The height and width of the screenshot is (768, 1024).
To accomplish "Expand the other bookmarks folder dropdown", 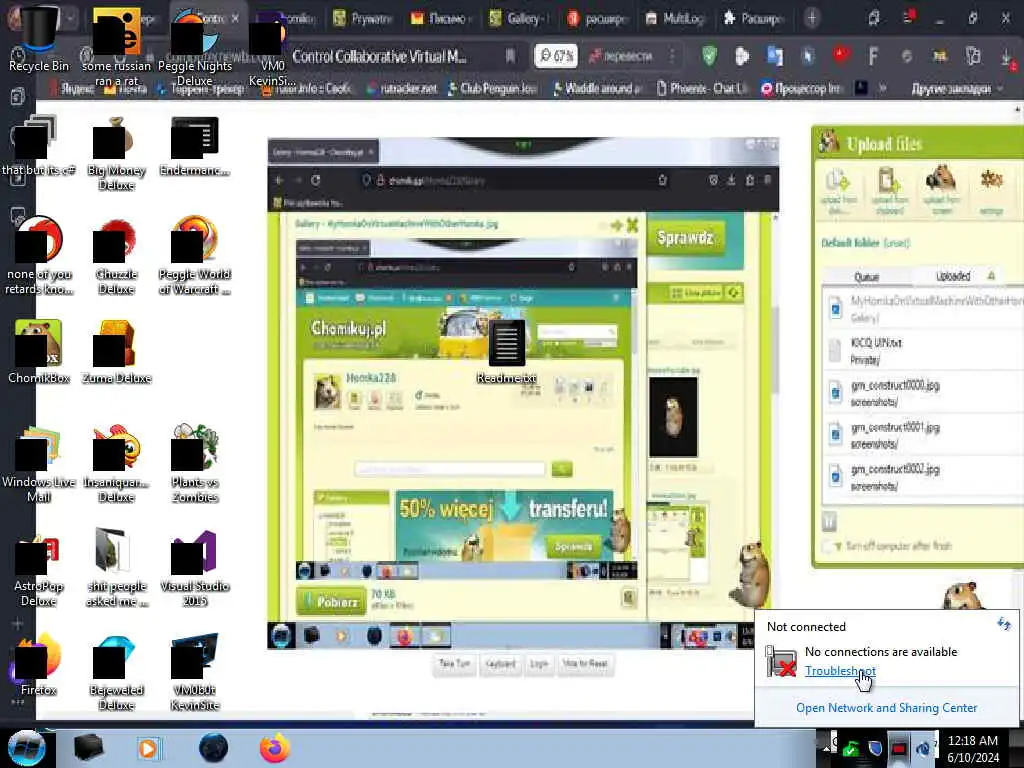I will click(x=957, y=88).
